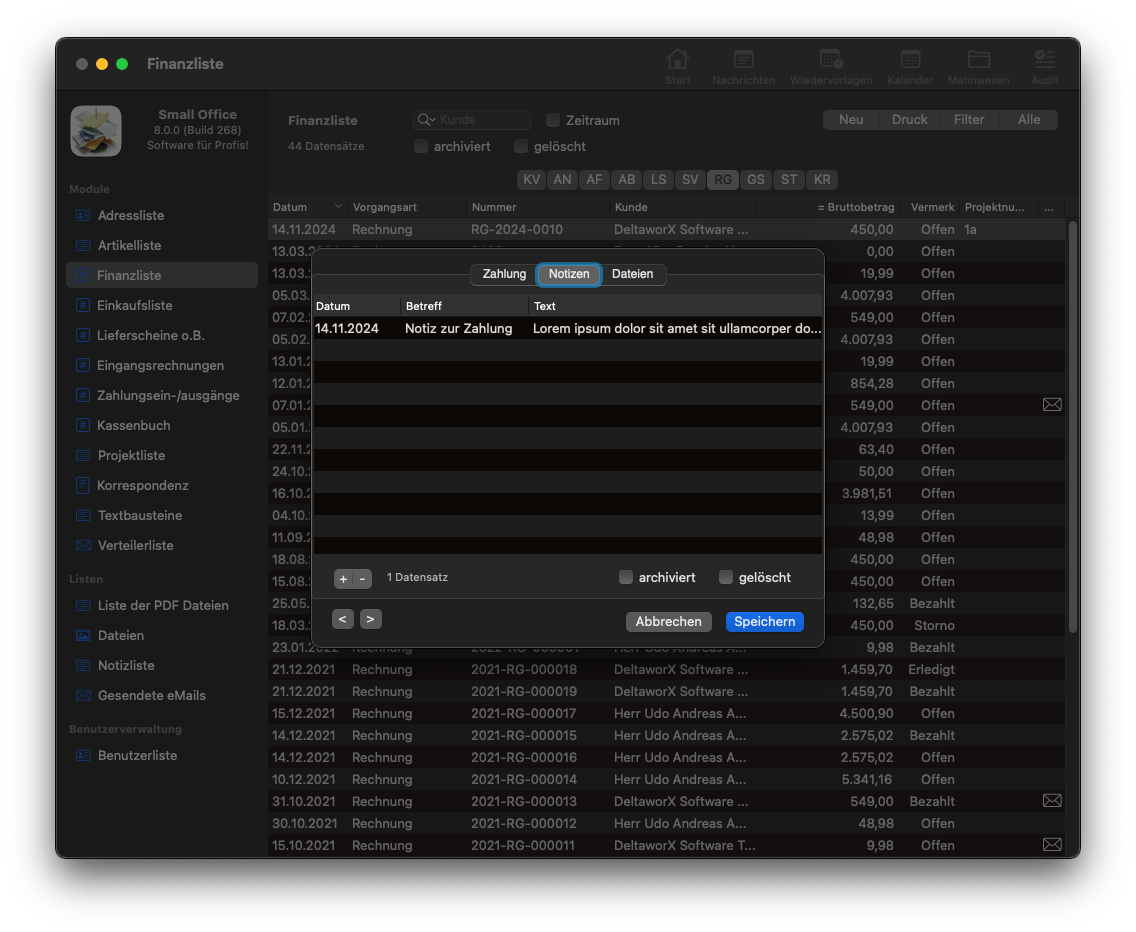The height and width of the screenshot is (932, 1136).
Task: Click the Abbrechen button
Action: (669, 622)
